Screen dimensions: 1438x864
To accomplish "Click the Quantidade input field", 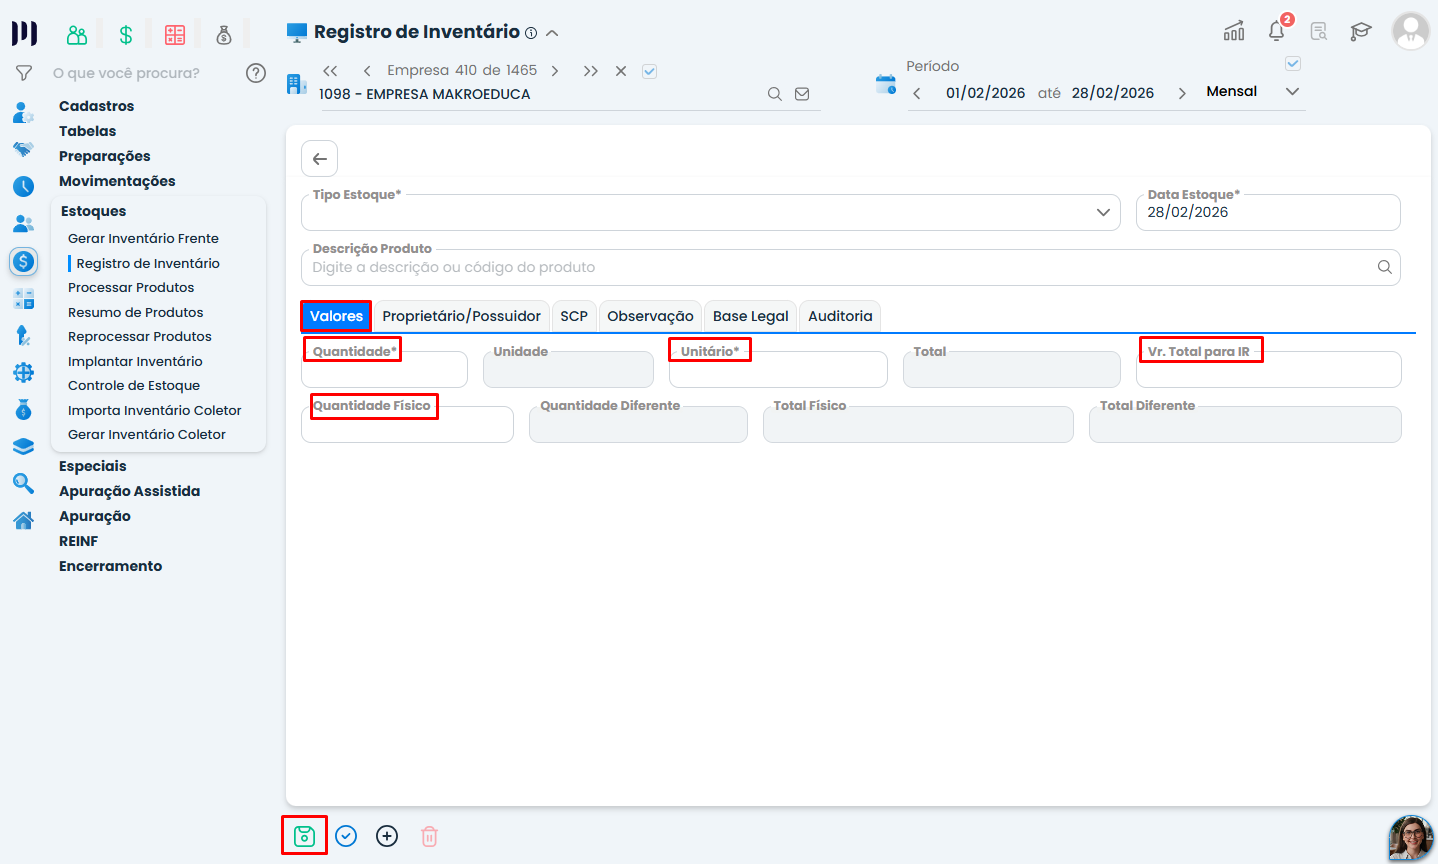I will pyautogui.click(x=384, y=369).
